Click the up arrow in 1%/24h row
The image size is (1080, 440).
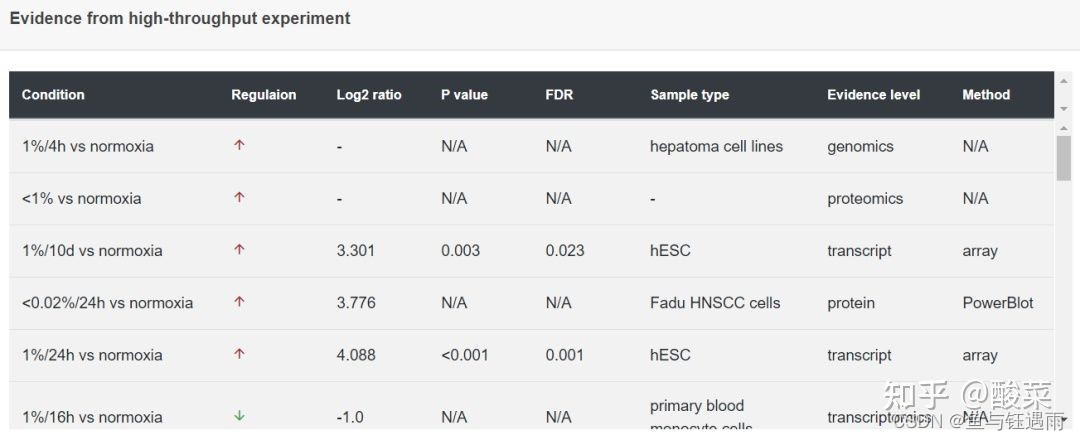(239, 353)
